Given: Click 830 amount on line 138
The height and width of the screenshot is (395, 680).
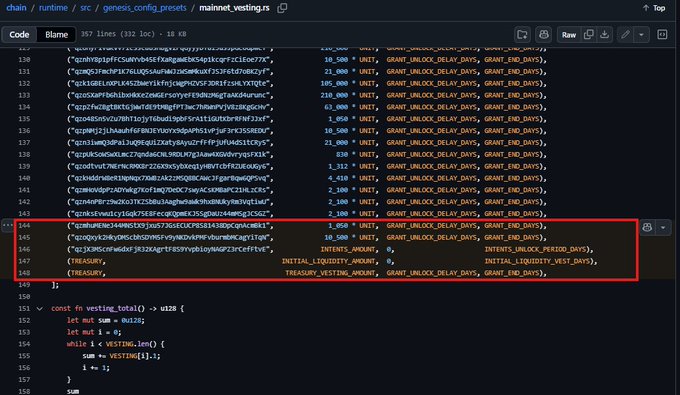Looking at the screenshot, I should [x=342, y=154].
